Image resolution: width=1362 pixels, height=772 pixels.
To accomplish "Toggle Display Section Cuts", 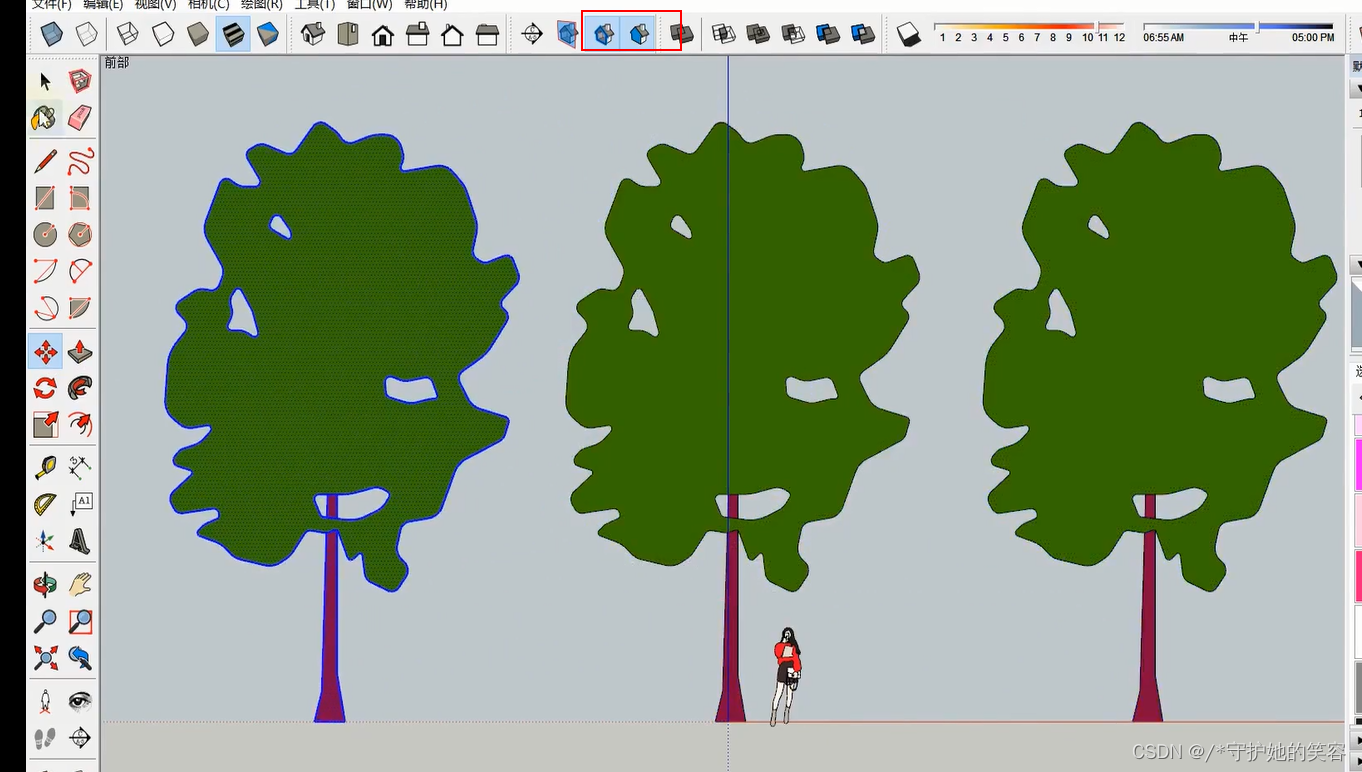I will [x=604, y=35].
